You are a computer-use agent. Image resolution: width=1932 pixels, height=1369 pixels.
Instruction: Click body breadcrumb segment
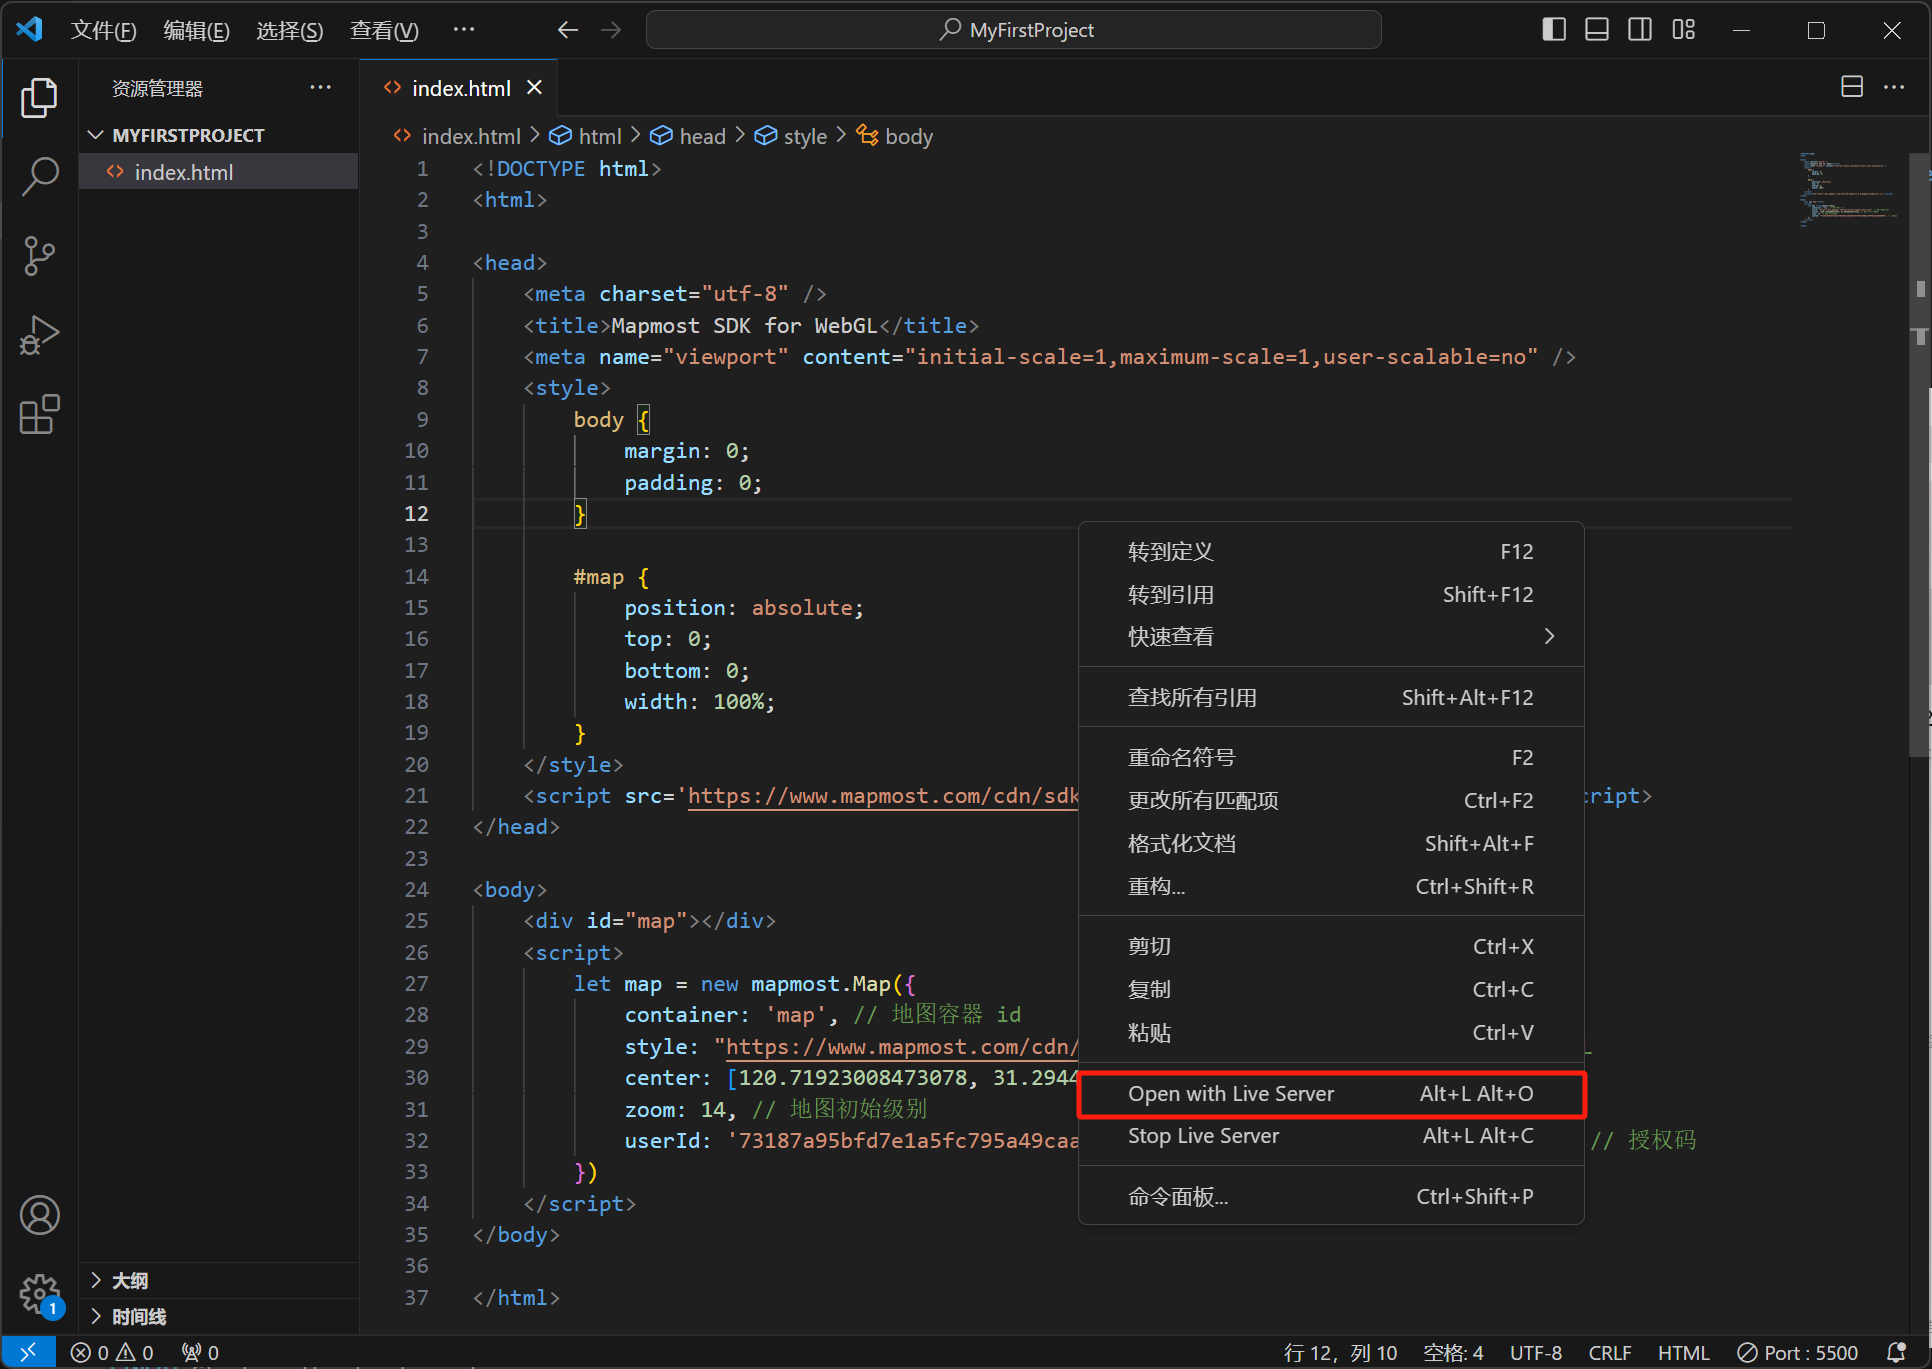tap(895, 136)
